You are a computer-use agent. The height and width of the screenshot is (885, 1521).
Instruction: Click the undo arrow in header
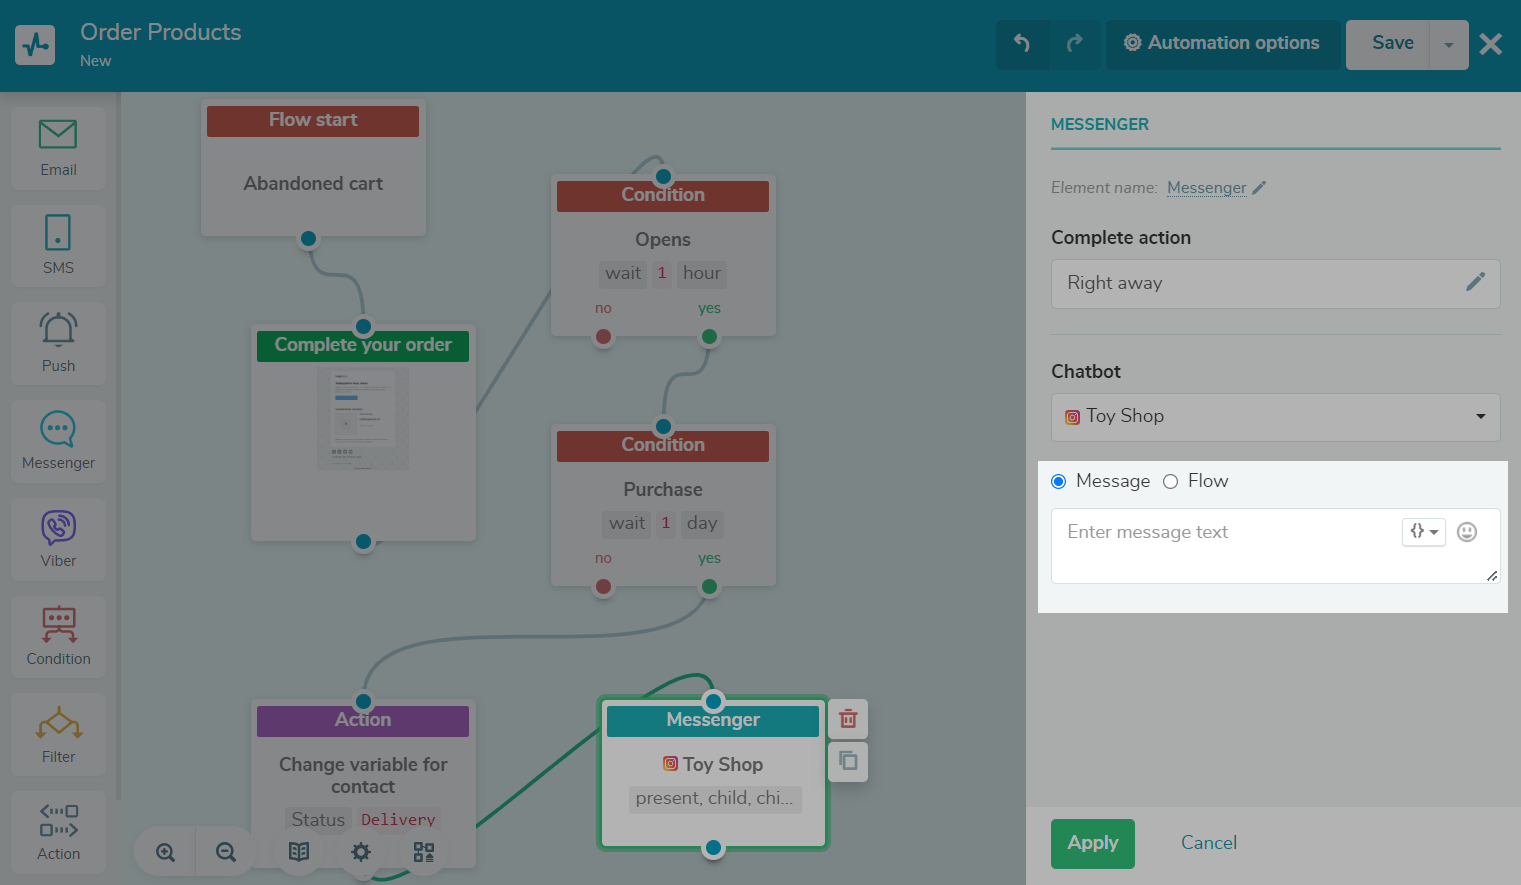[1022, 43]
